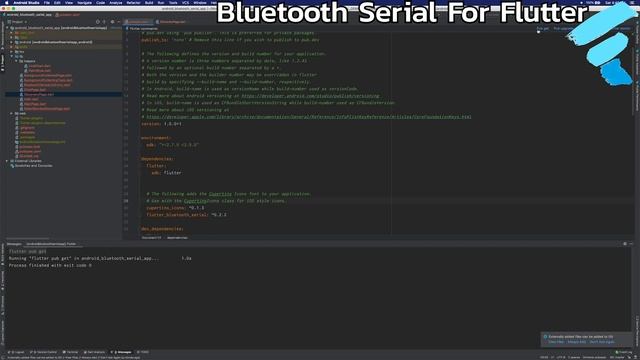640x360 pixels.
Task: Toggle the Messages tool window button
Action: 121,352
